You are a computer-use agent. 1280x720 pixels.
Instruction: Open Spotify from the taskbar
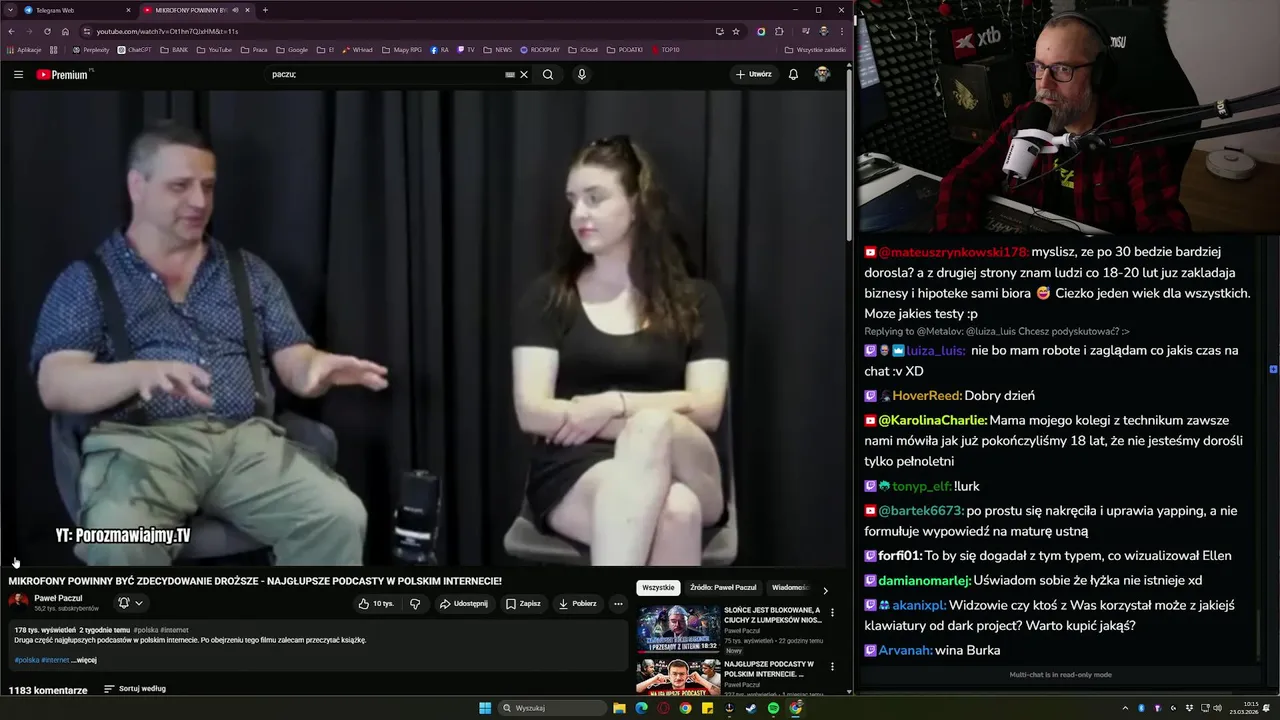tap(773, 708)
